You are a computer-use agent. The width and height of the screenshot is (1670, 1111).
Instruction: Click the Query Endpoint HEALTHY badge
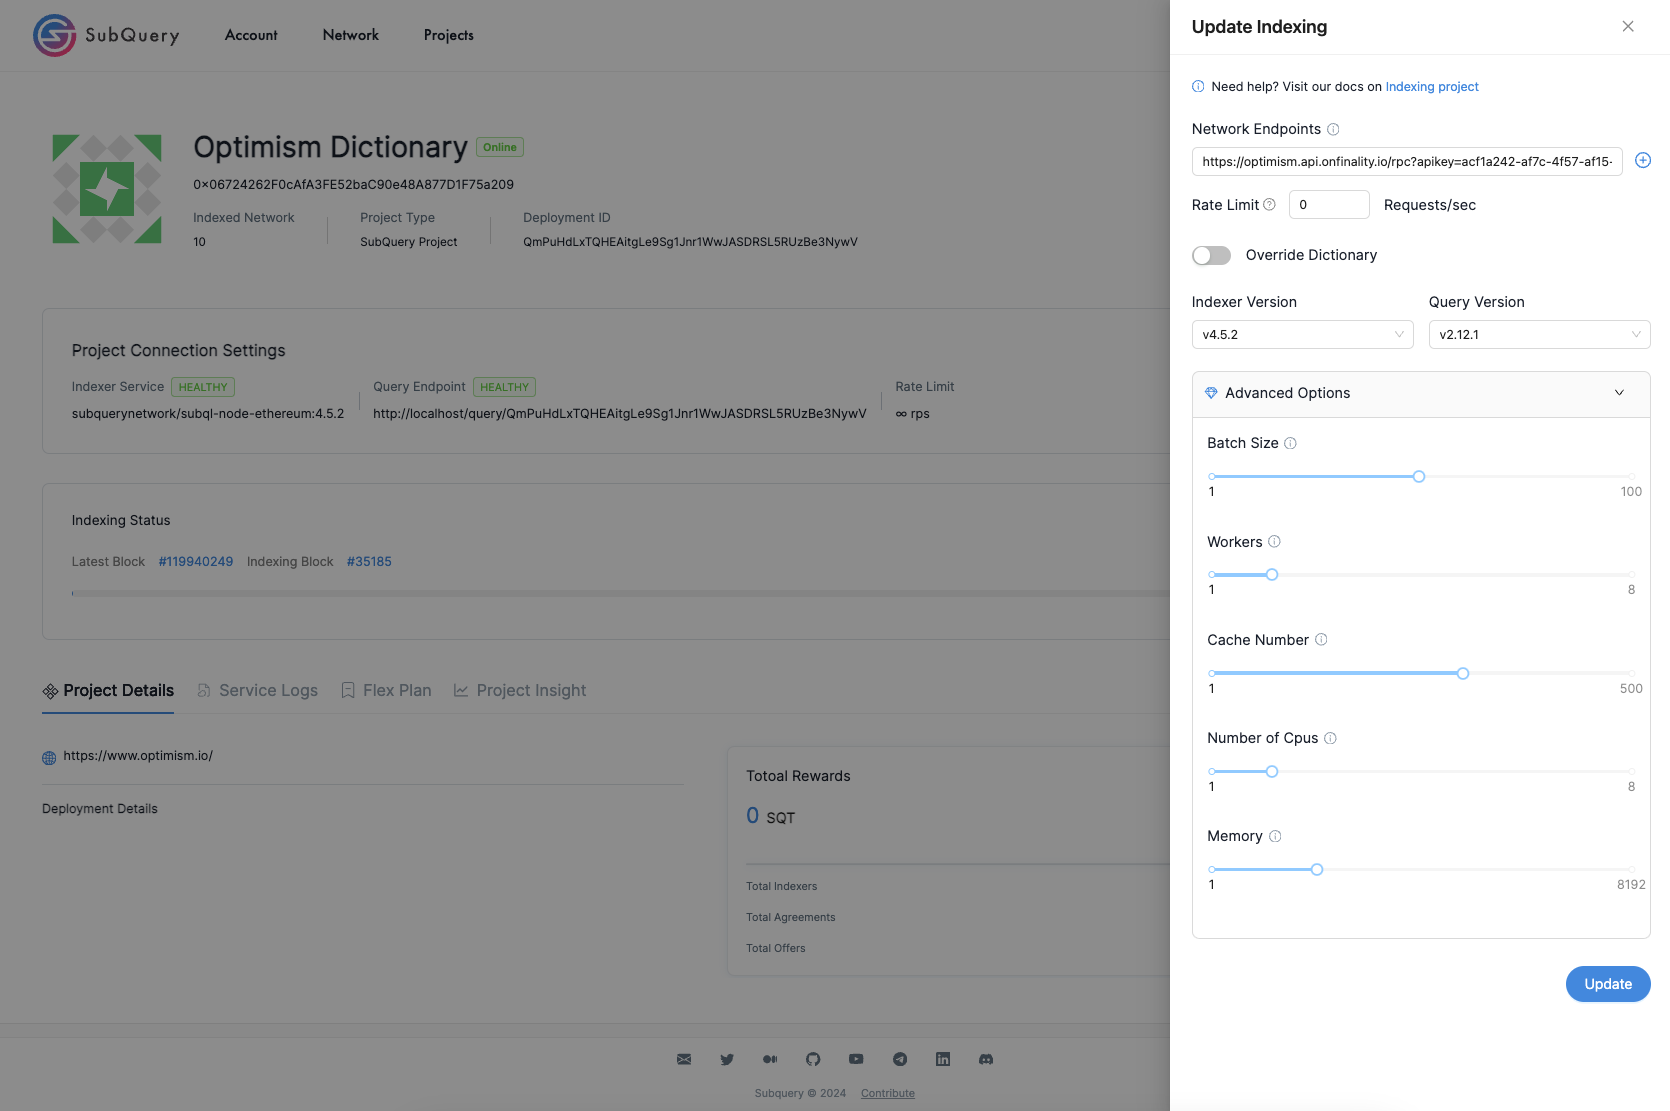[504, 387]
